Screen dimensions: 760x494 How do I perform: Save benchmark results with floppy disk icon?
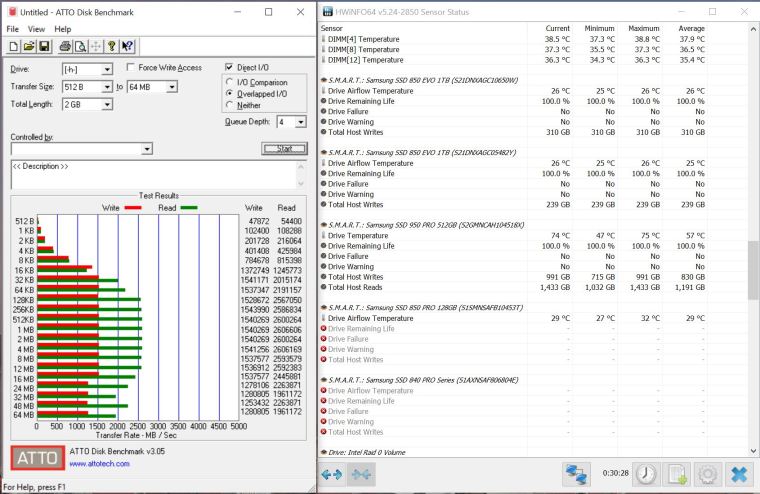[x=44, y=47]
